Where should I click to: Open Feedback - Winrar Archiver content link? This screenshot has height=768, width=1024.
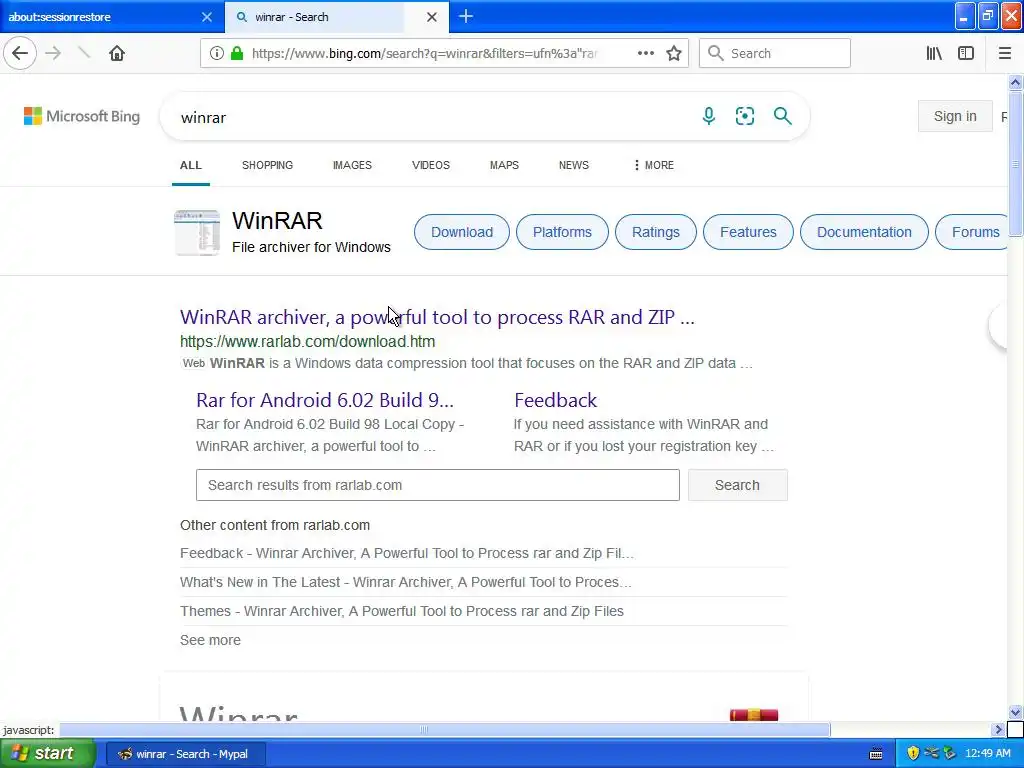(407, 553)
